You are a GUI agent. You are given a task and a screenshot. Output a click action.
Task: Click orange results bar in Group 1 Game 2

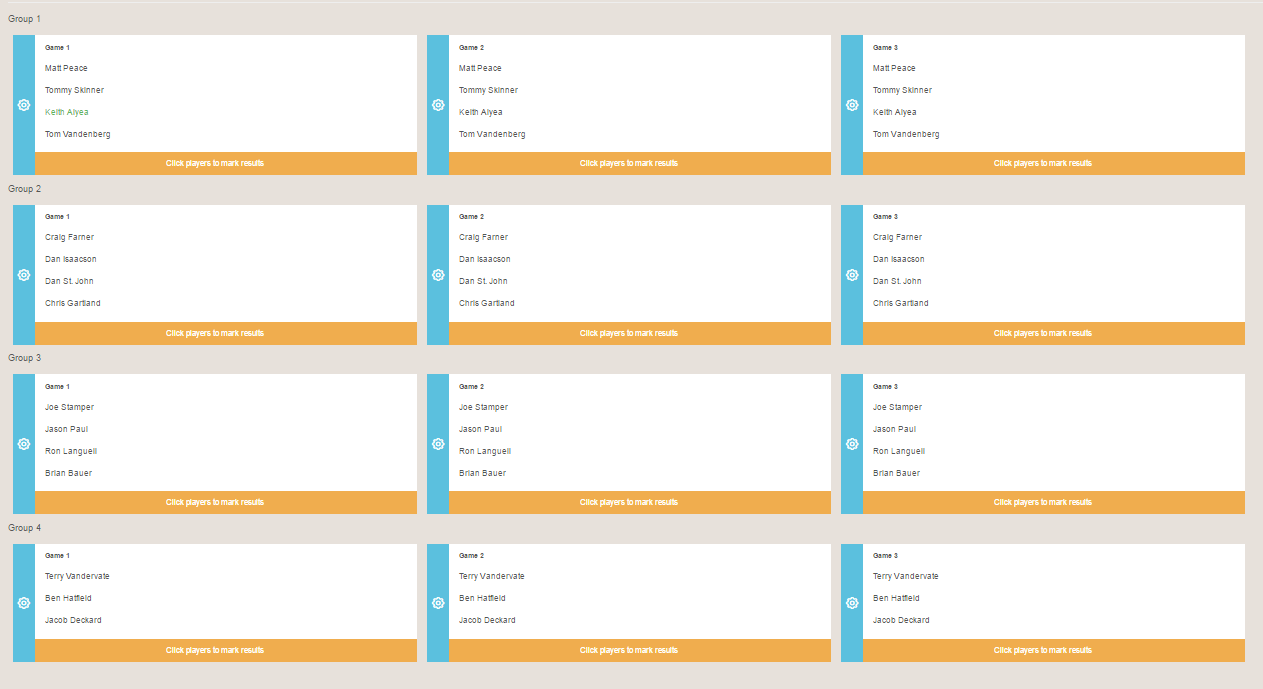pos(639,163)
